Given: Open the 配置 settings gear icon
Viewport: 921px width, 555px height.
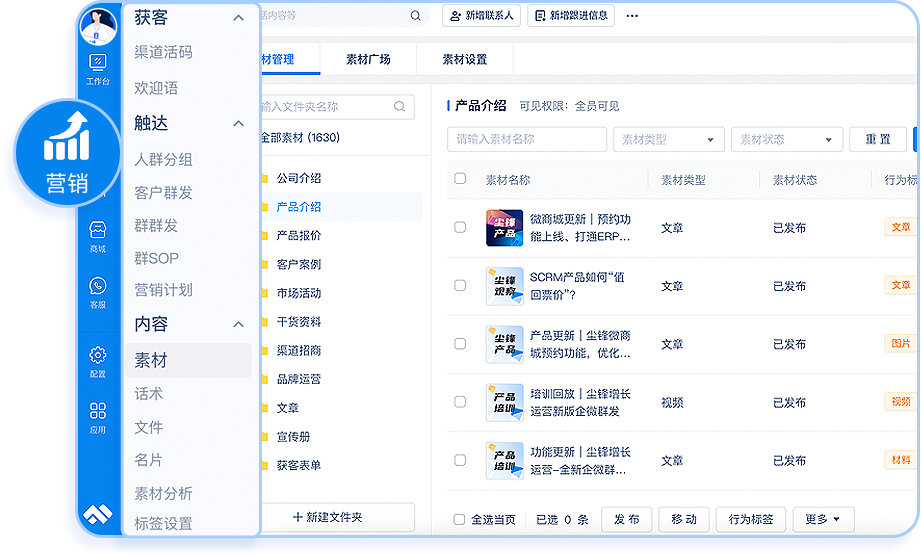Looking at the screenshot, I should 98,361.
